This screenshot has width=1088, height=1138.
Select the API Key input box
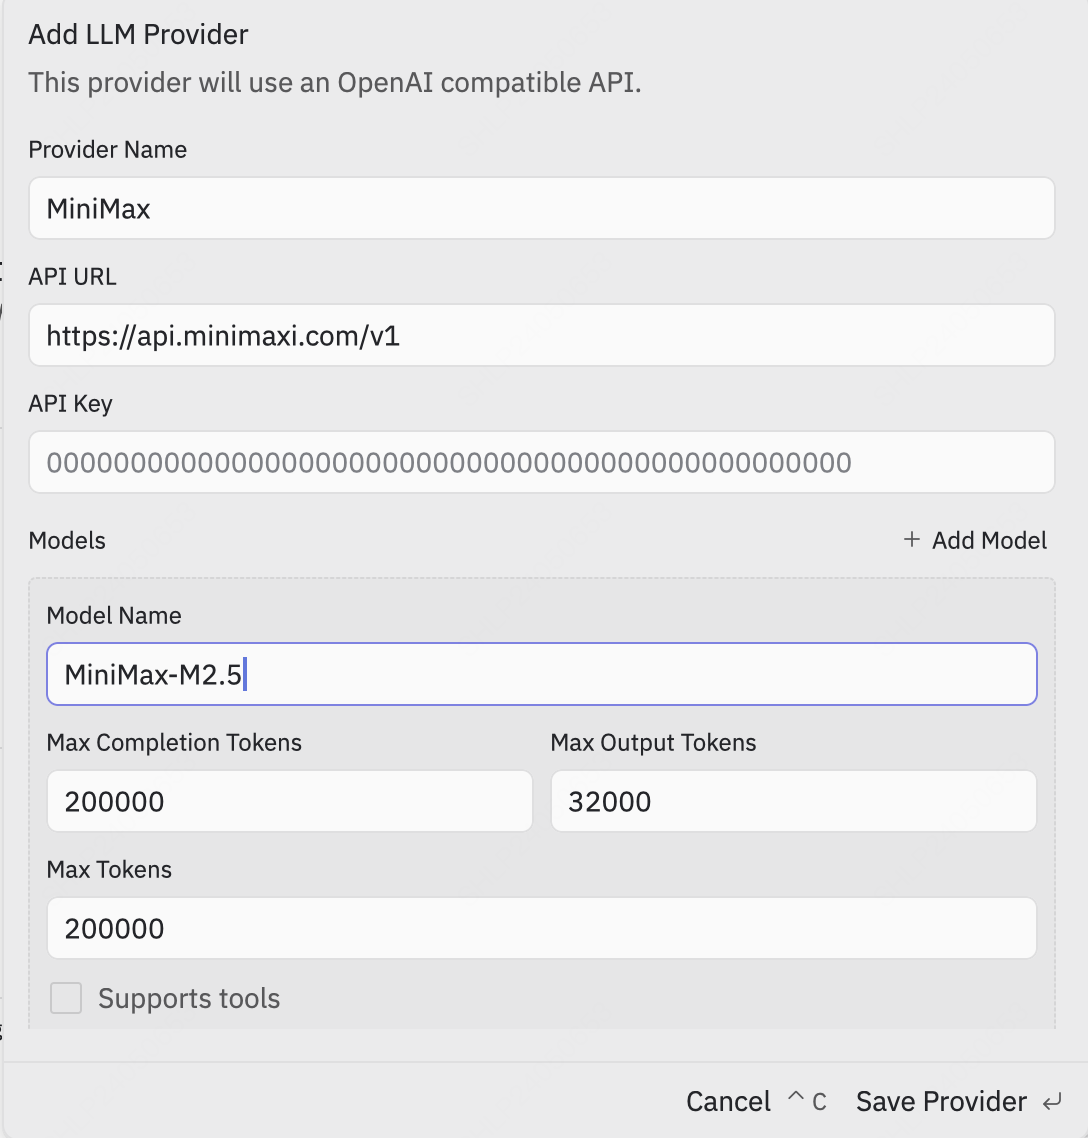pyautogui.click(x=541, y=462)
